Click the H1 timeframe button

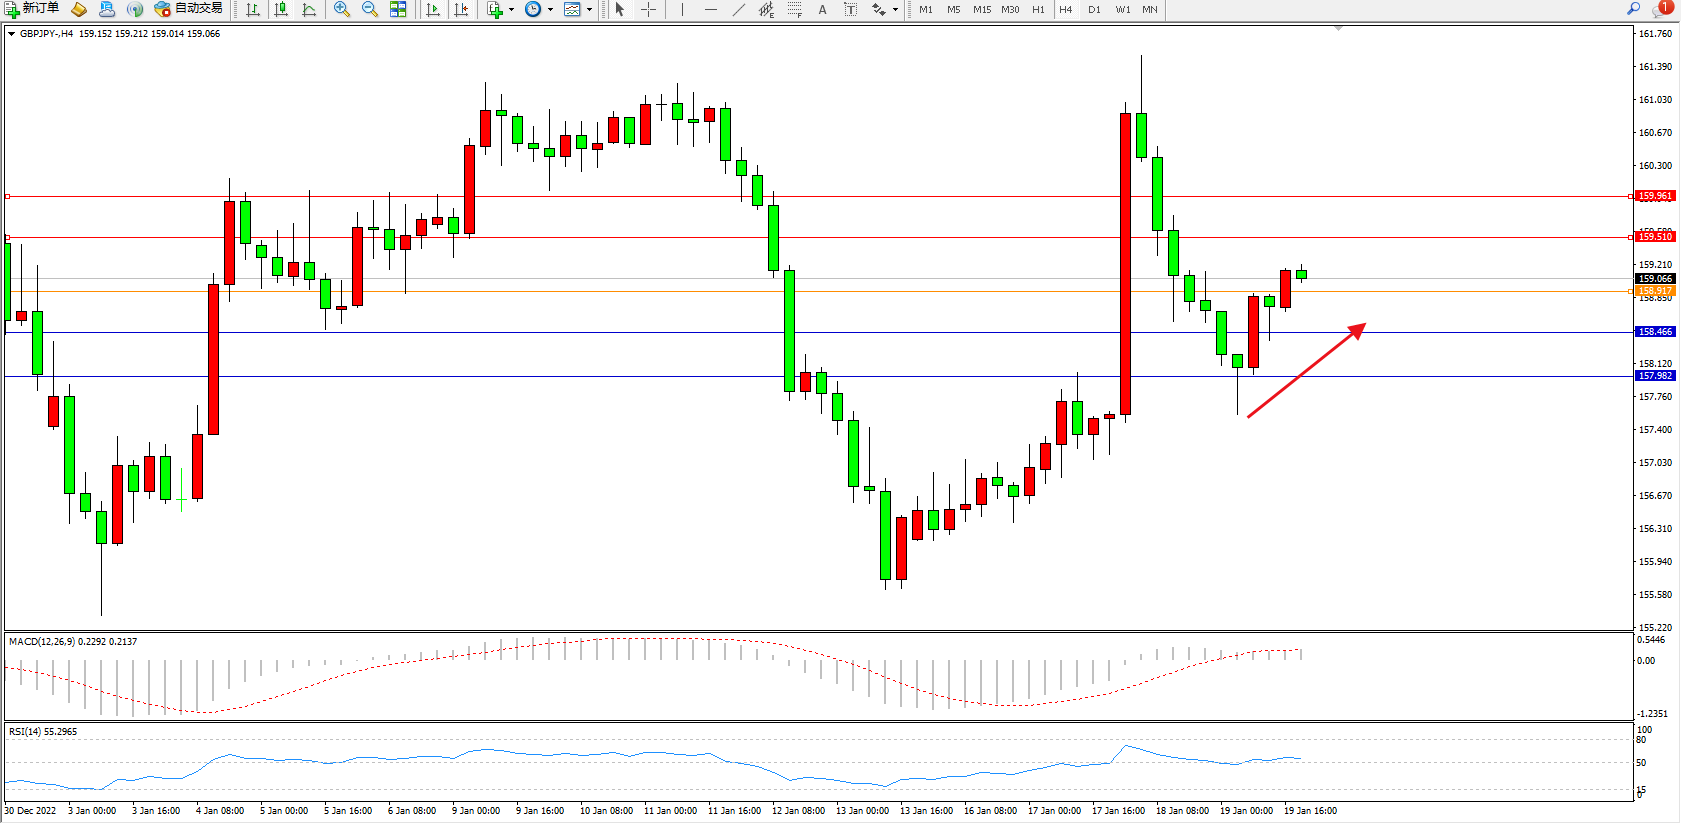1038,9
